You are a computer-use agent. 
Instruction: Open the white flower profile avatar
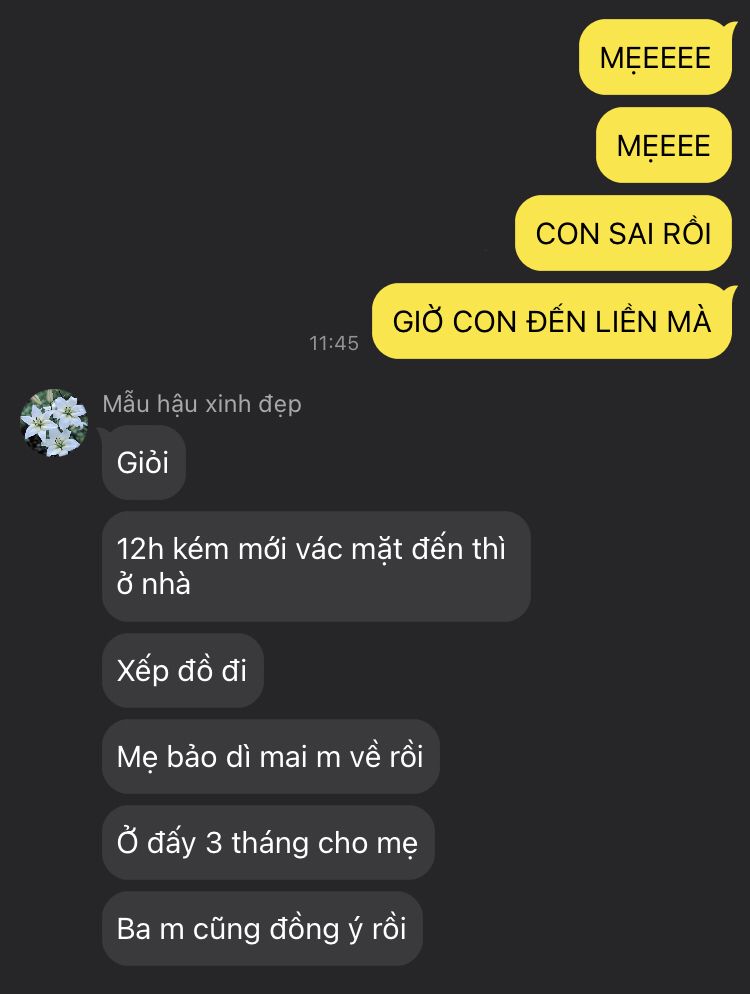point(53,422)
